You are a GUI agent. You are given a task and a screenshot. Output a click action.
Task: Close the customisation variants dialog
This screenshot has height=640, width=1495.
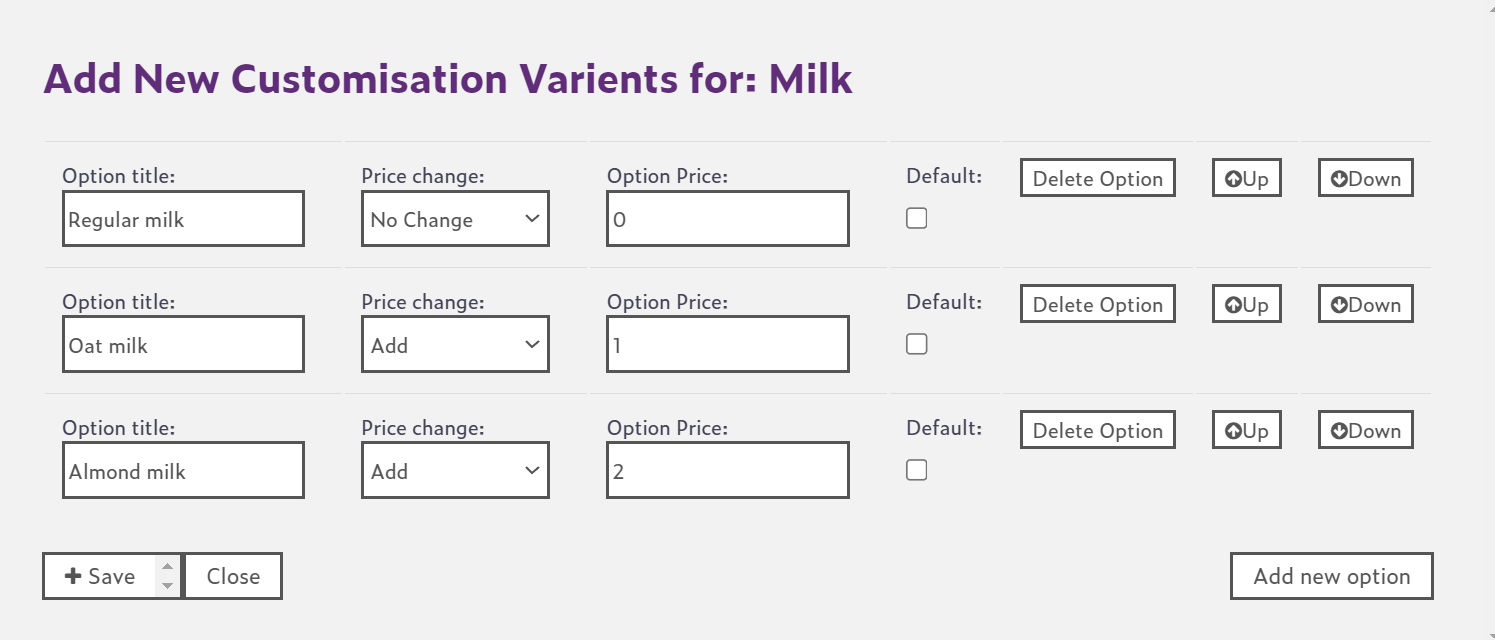coord(233,576)
